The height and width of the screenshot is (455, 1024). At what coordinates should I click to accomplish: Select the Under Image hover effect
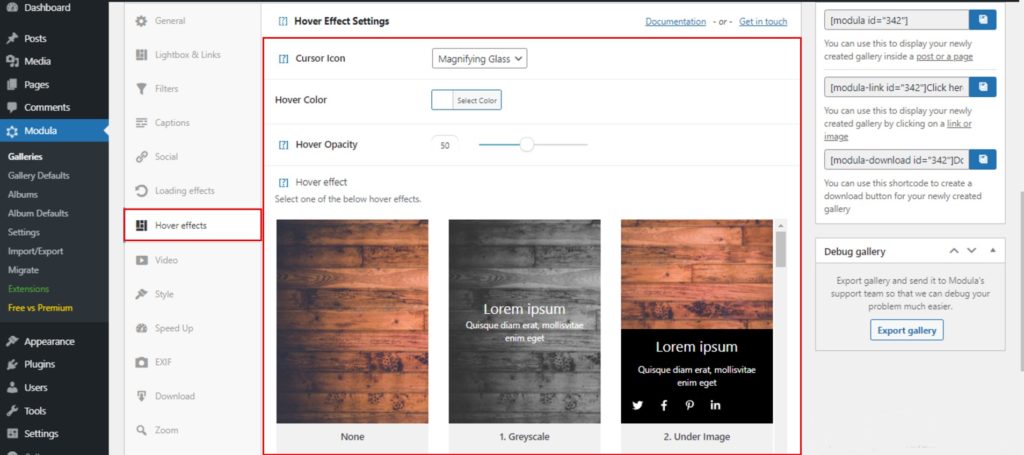pyautogui.click(x=697, y=321)
